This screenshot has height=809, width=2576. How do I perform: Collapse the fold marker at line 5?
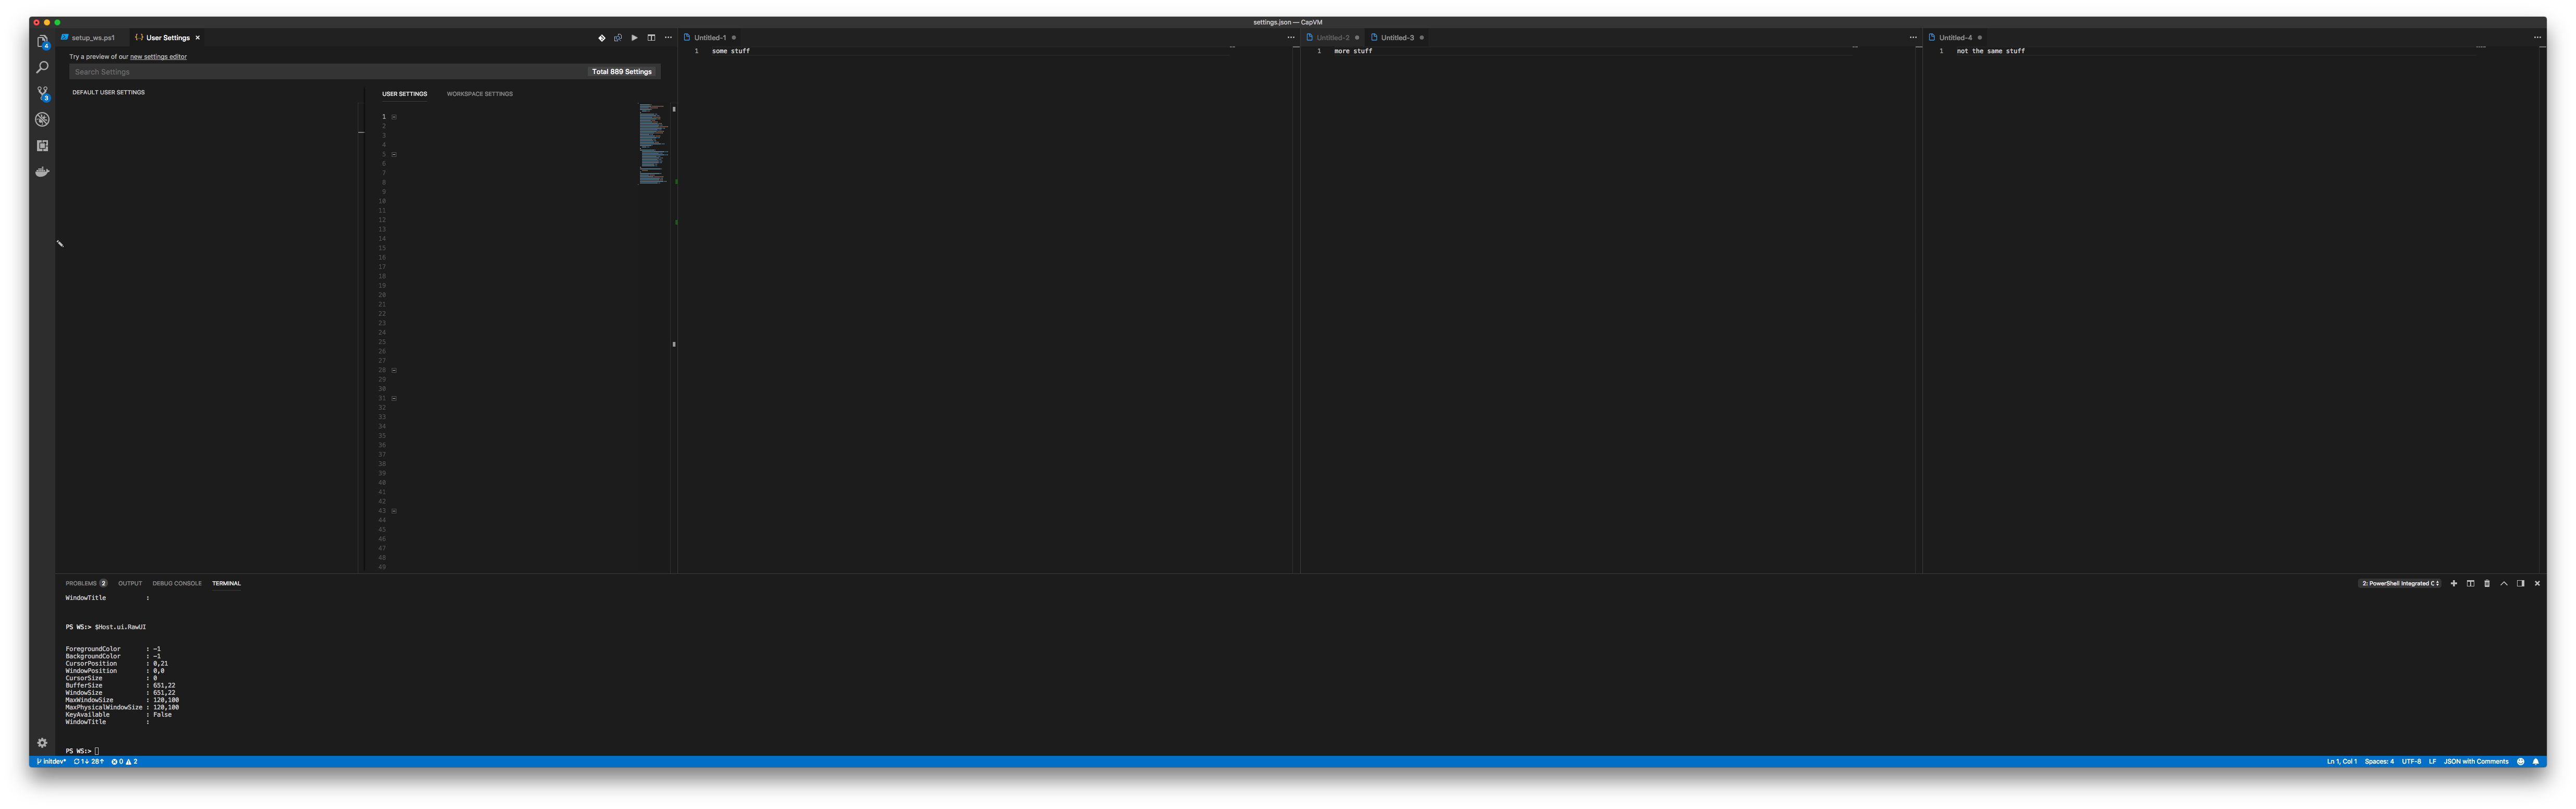(393, 154)
